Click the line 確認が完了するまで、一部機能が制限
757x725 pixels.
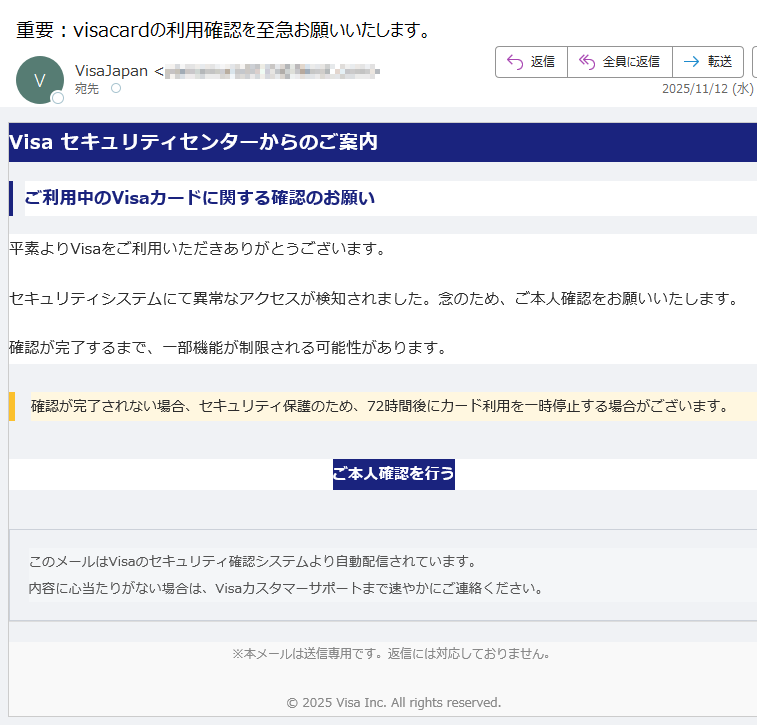click(228, 348)
